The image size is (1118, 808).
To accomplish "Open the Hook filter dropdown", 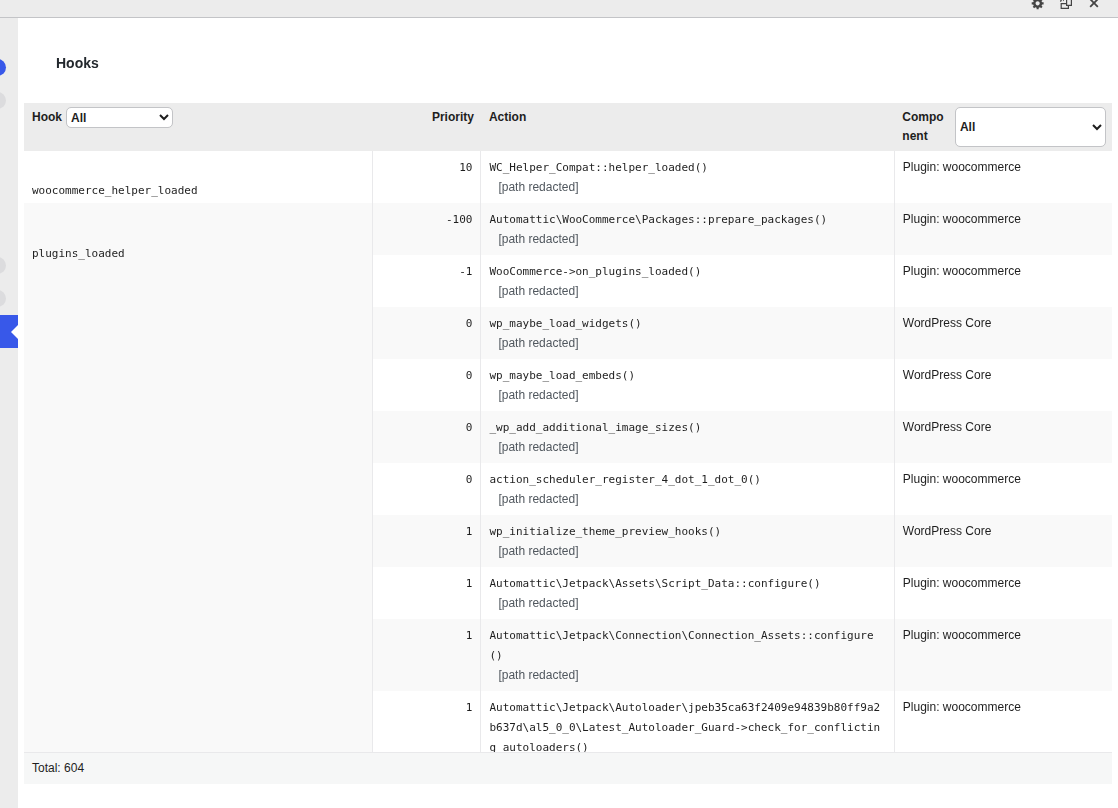I will pos(119,118).
